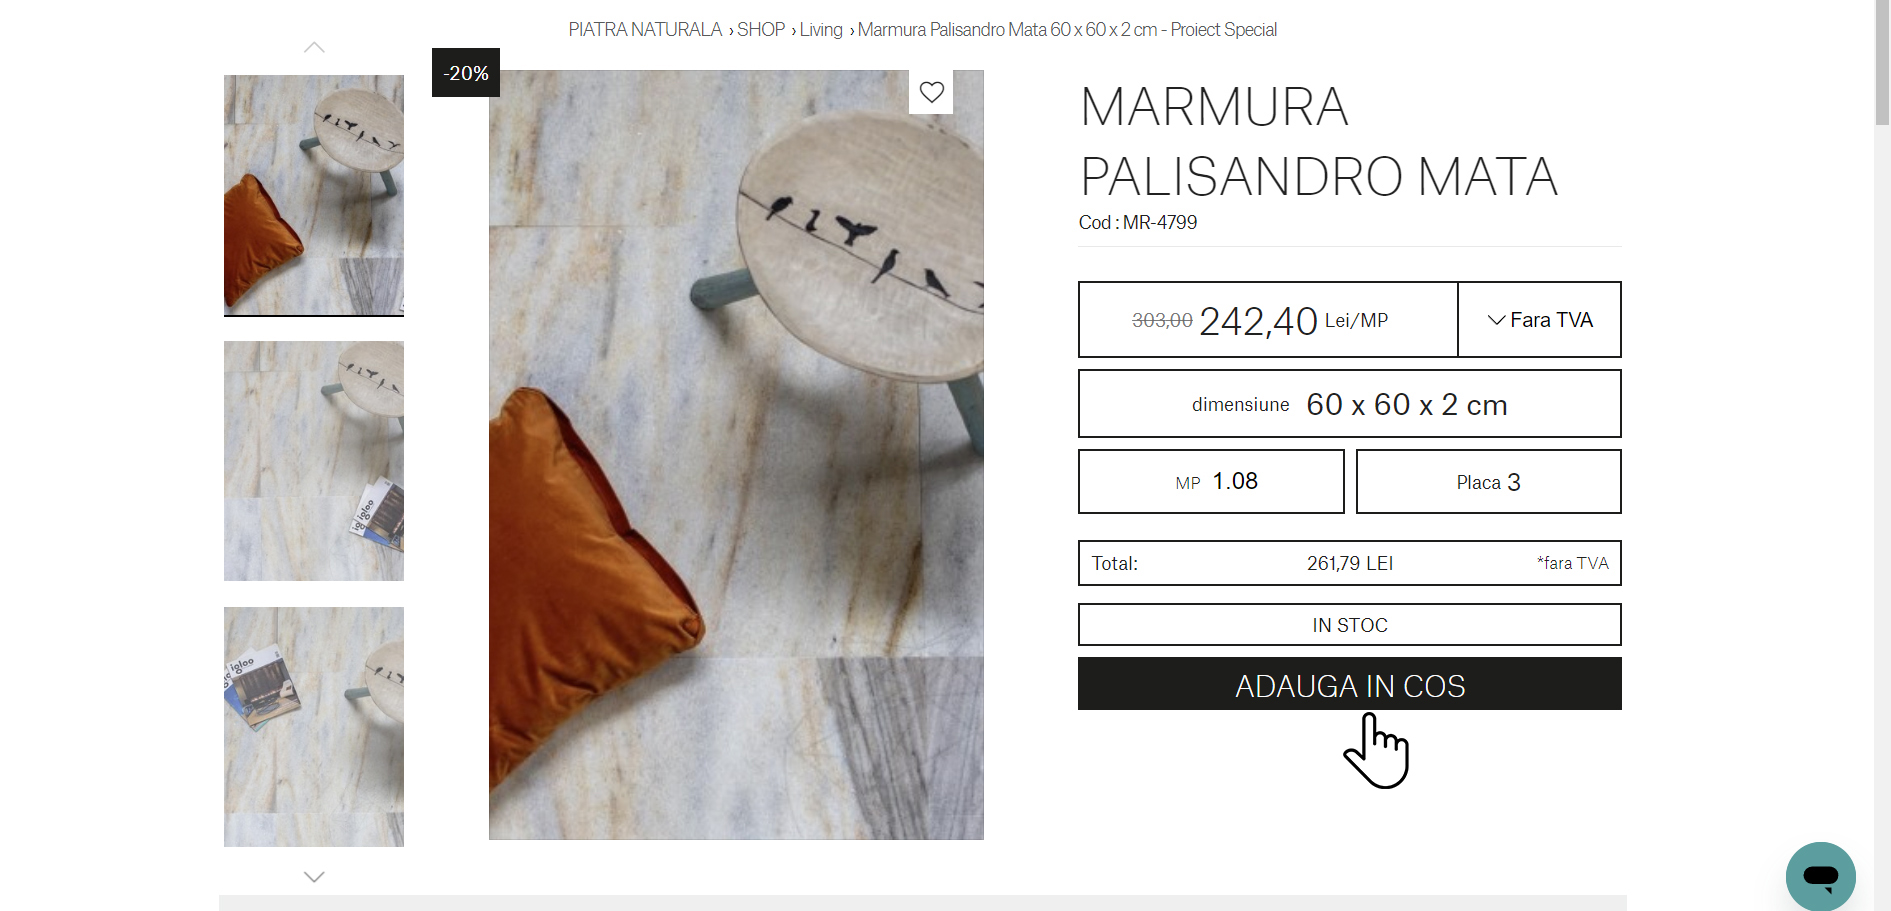Open the dimensiune 60 x 60 x 2 cm selector
This screenshot has height=911, width=1891.
coord(1350,404)
